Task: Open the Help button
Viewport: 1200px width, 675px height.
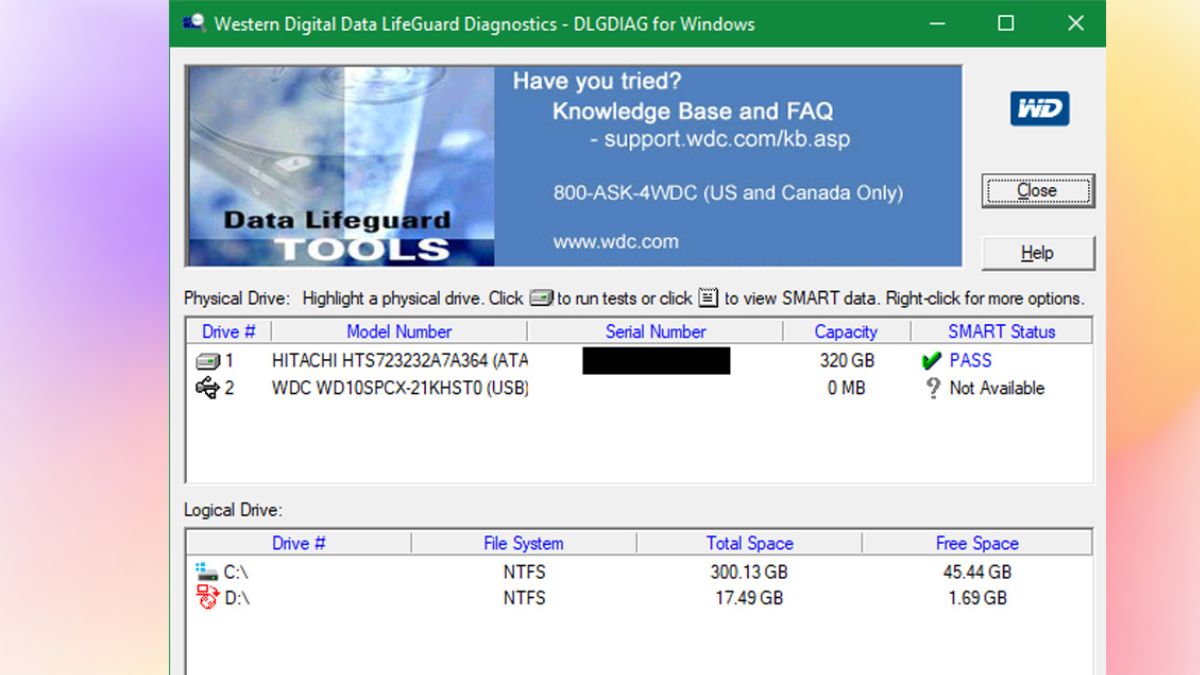Action: coord(1038,253)
